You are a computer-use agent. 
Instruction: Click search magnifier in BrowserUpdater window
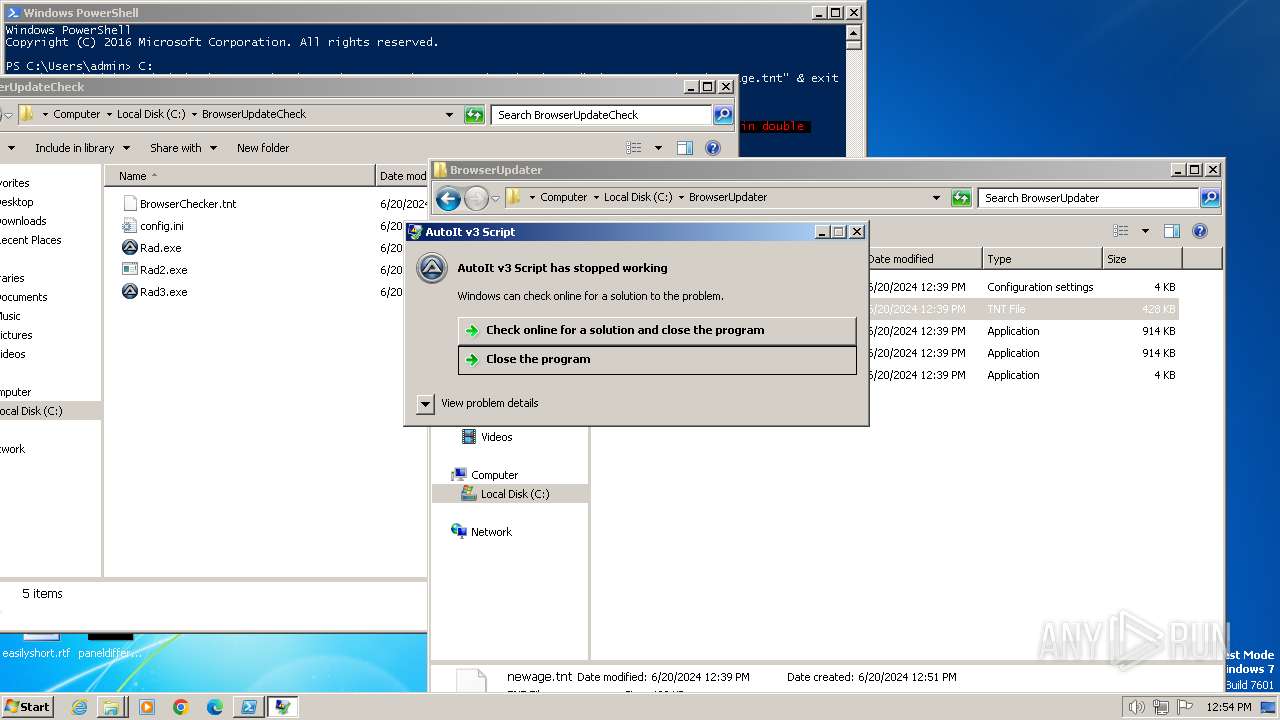(x=1210, y=198)
